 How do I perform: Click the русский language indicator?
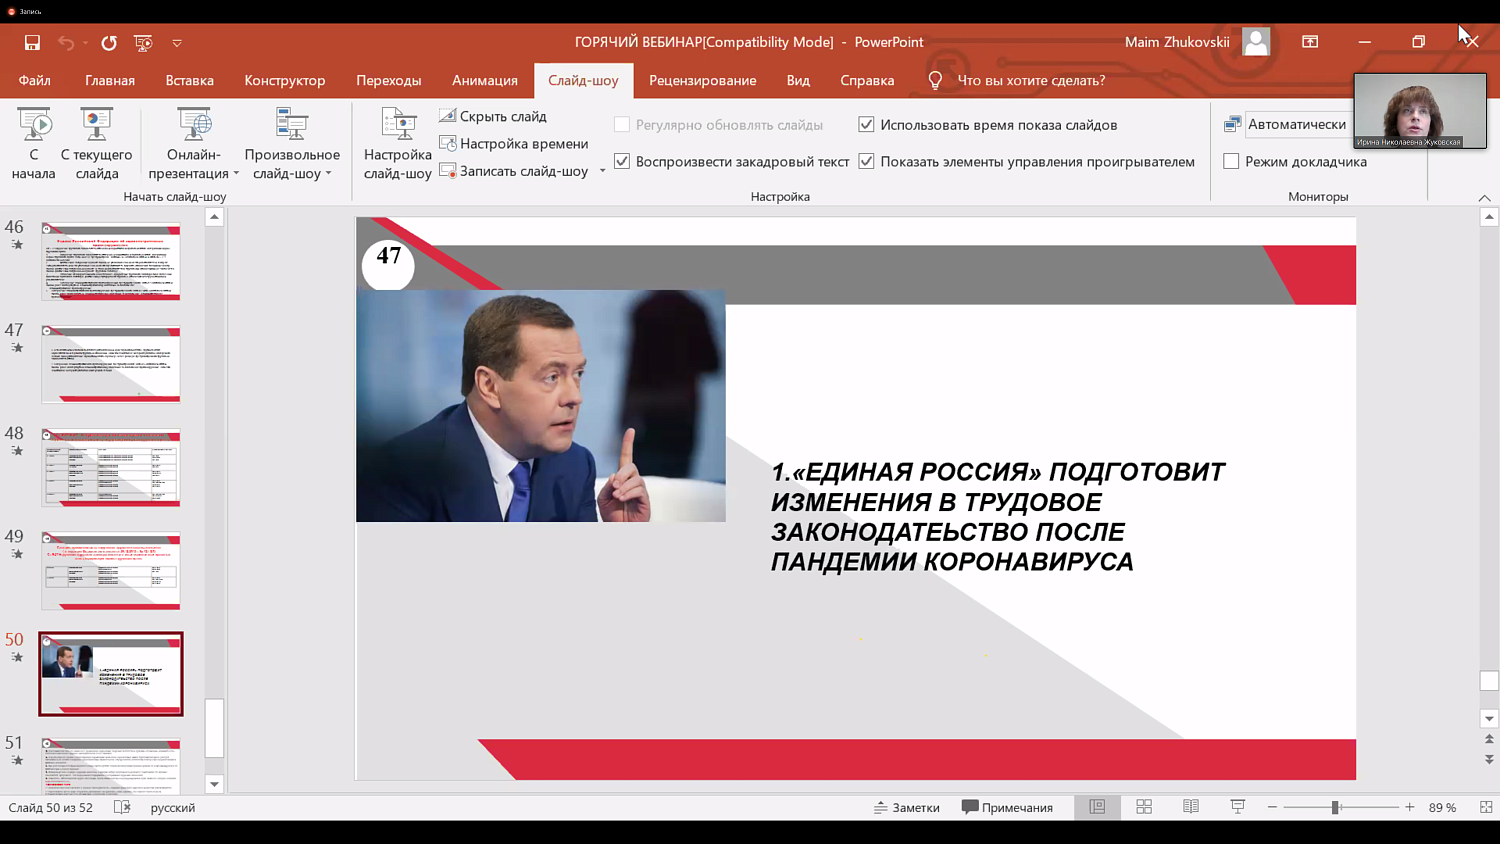tap(173, 808)
